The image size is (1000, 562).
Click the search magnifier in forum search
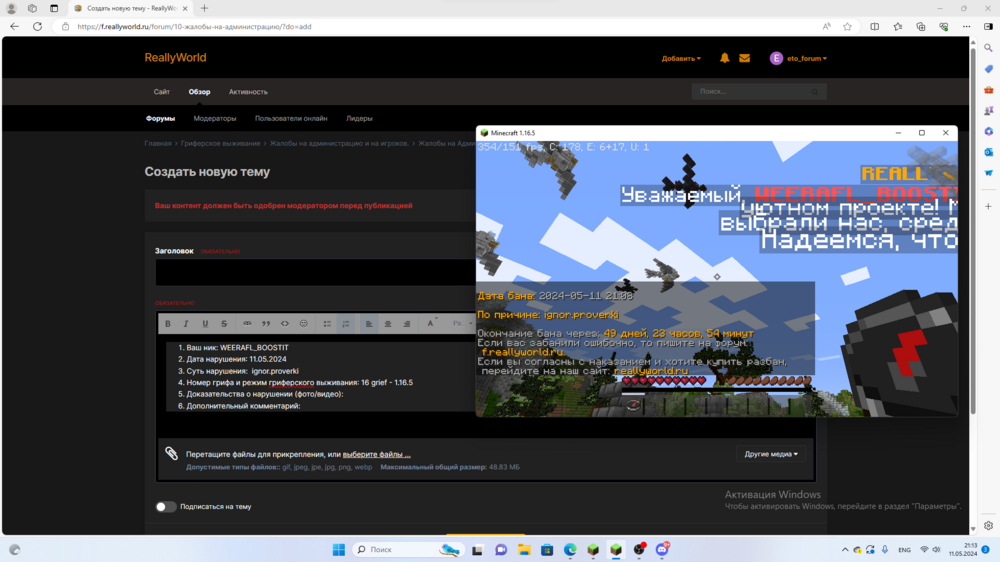814,92
